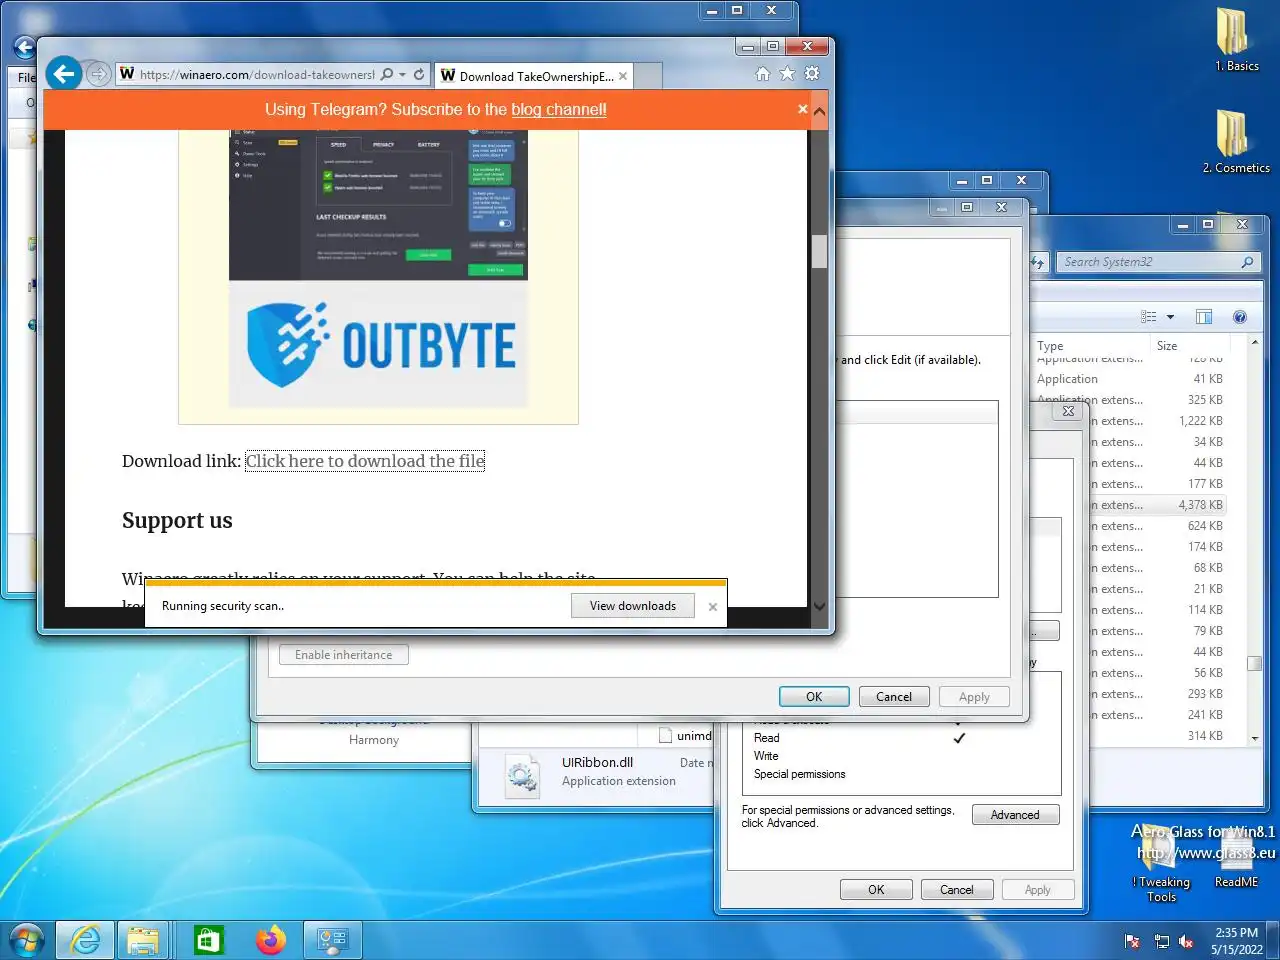Click the muted volume tray icon
Viewport: 1280px width, 960px height.
click(1186, 941)
